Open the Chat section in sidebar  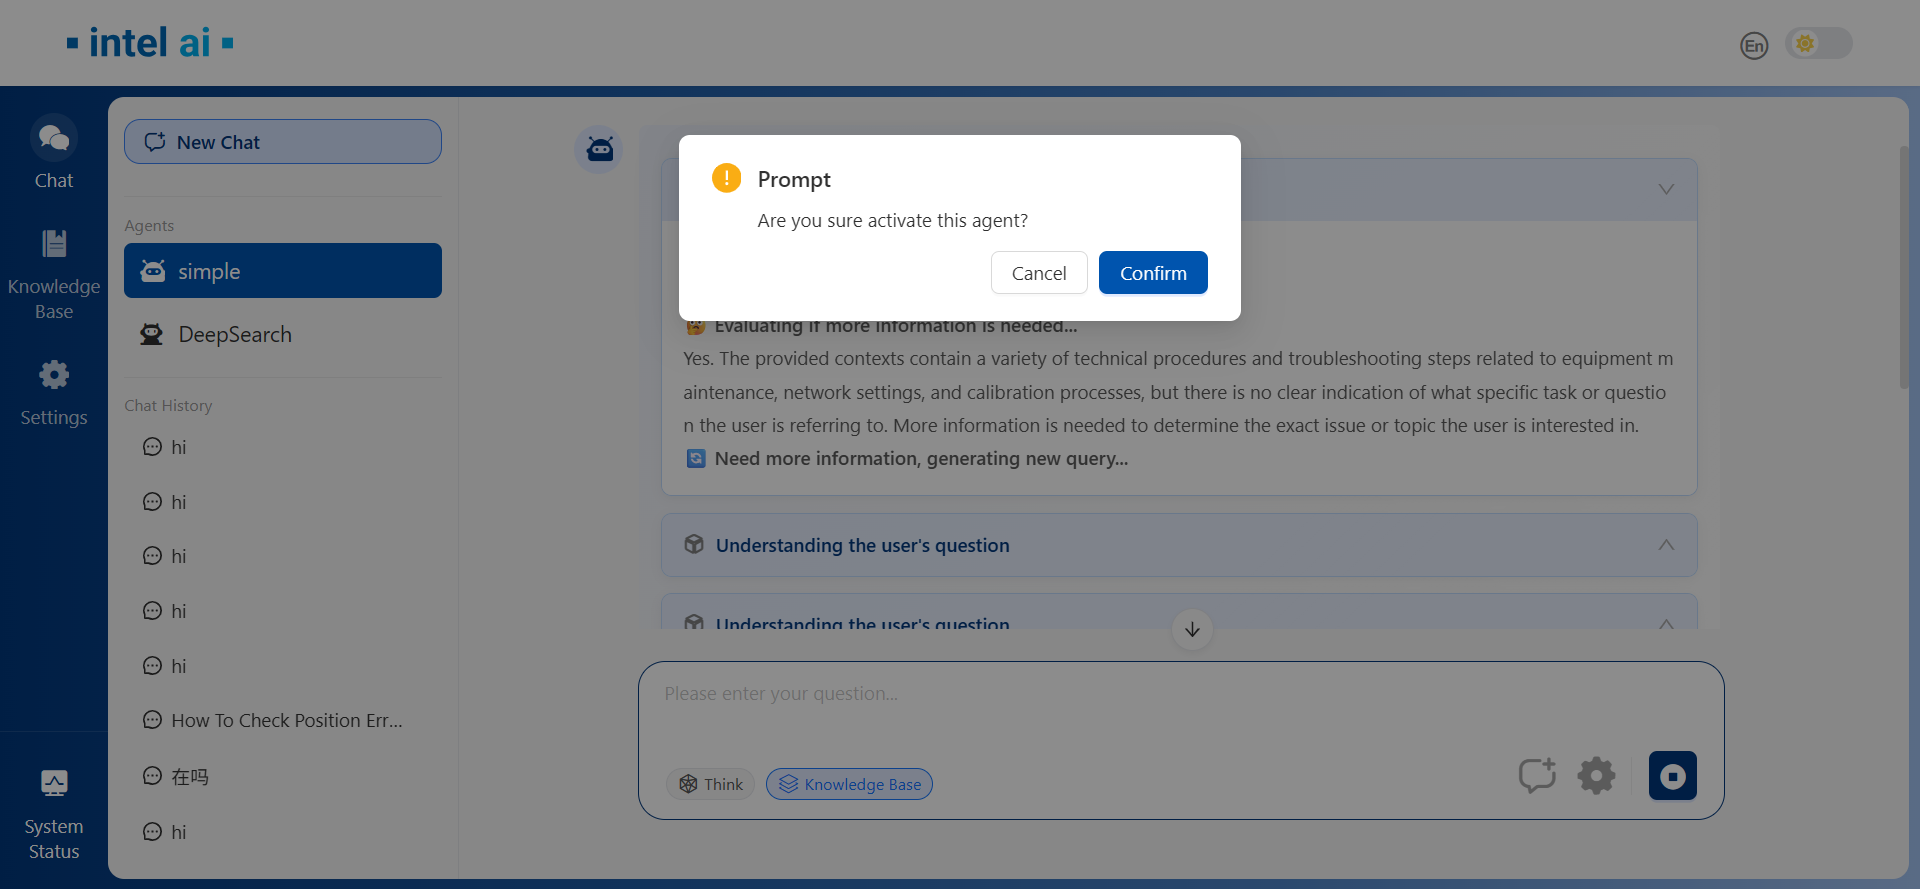click(x=54, y=152)
